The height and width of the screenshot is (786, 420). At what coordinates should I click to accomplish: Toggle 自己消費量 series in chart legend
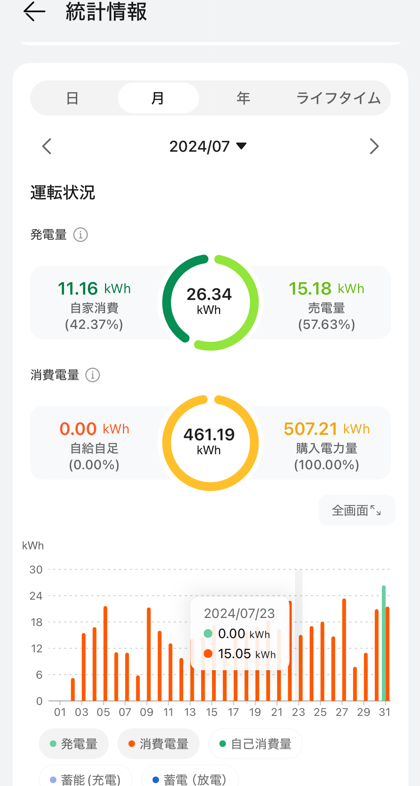pos(255,744)
